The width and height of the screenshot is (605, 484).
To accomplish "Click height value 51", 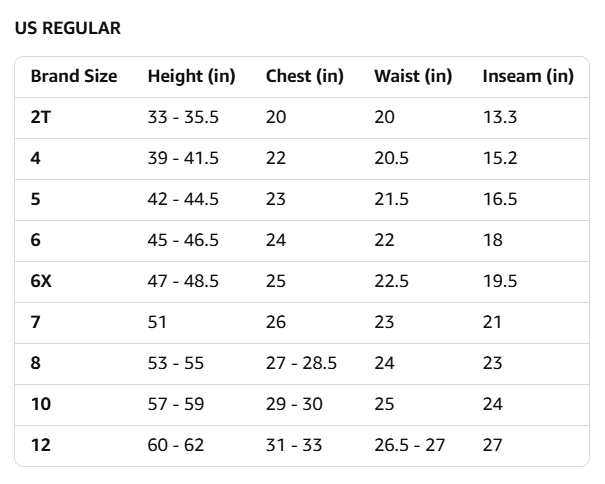I will [157, 322].
